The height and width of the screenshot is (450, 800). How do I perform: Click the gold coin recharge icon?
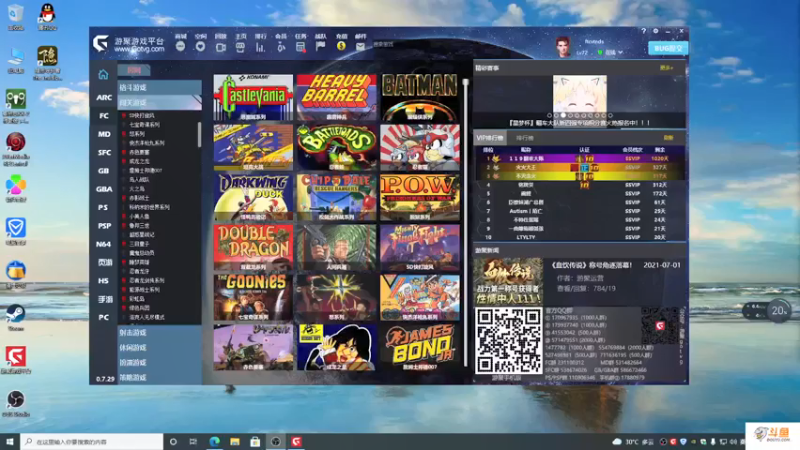coord(341,46)
